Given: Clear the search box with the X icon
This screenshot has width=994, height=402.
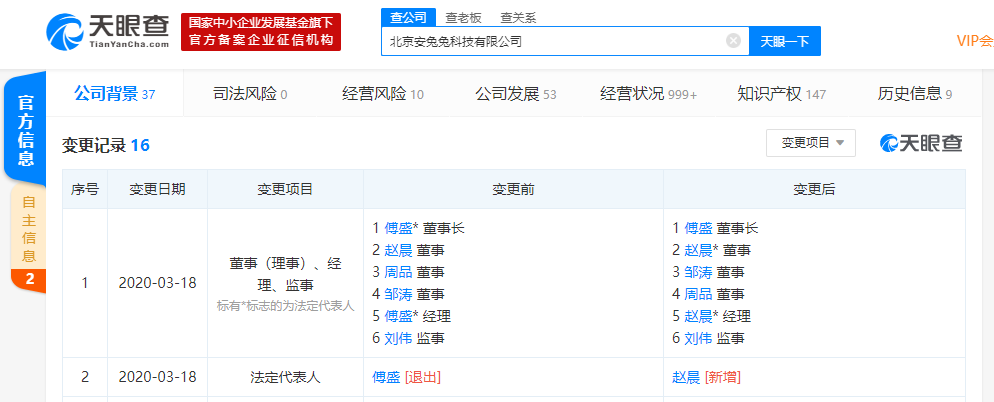Looking at the screenshot, I should pos(733,41).
